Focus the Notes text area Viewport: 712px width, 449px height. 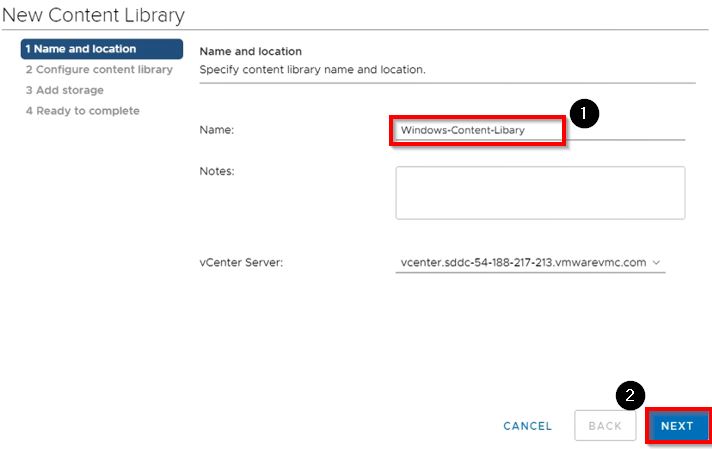pos(540,192)
